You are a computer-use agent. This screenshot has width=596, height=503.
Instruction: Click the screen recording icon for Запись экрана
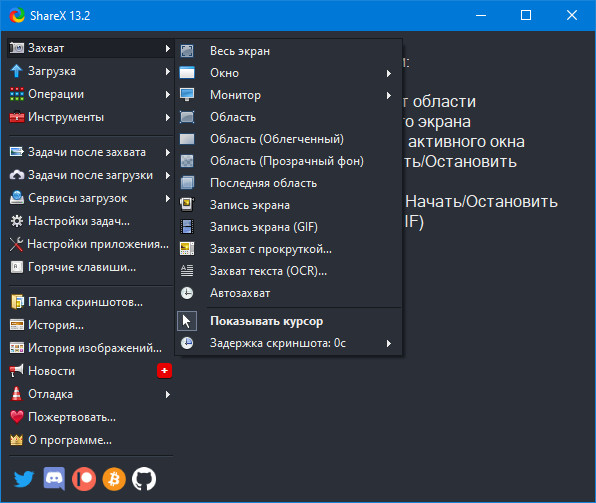187,205
